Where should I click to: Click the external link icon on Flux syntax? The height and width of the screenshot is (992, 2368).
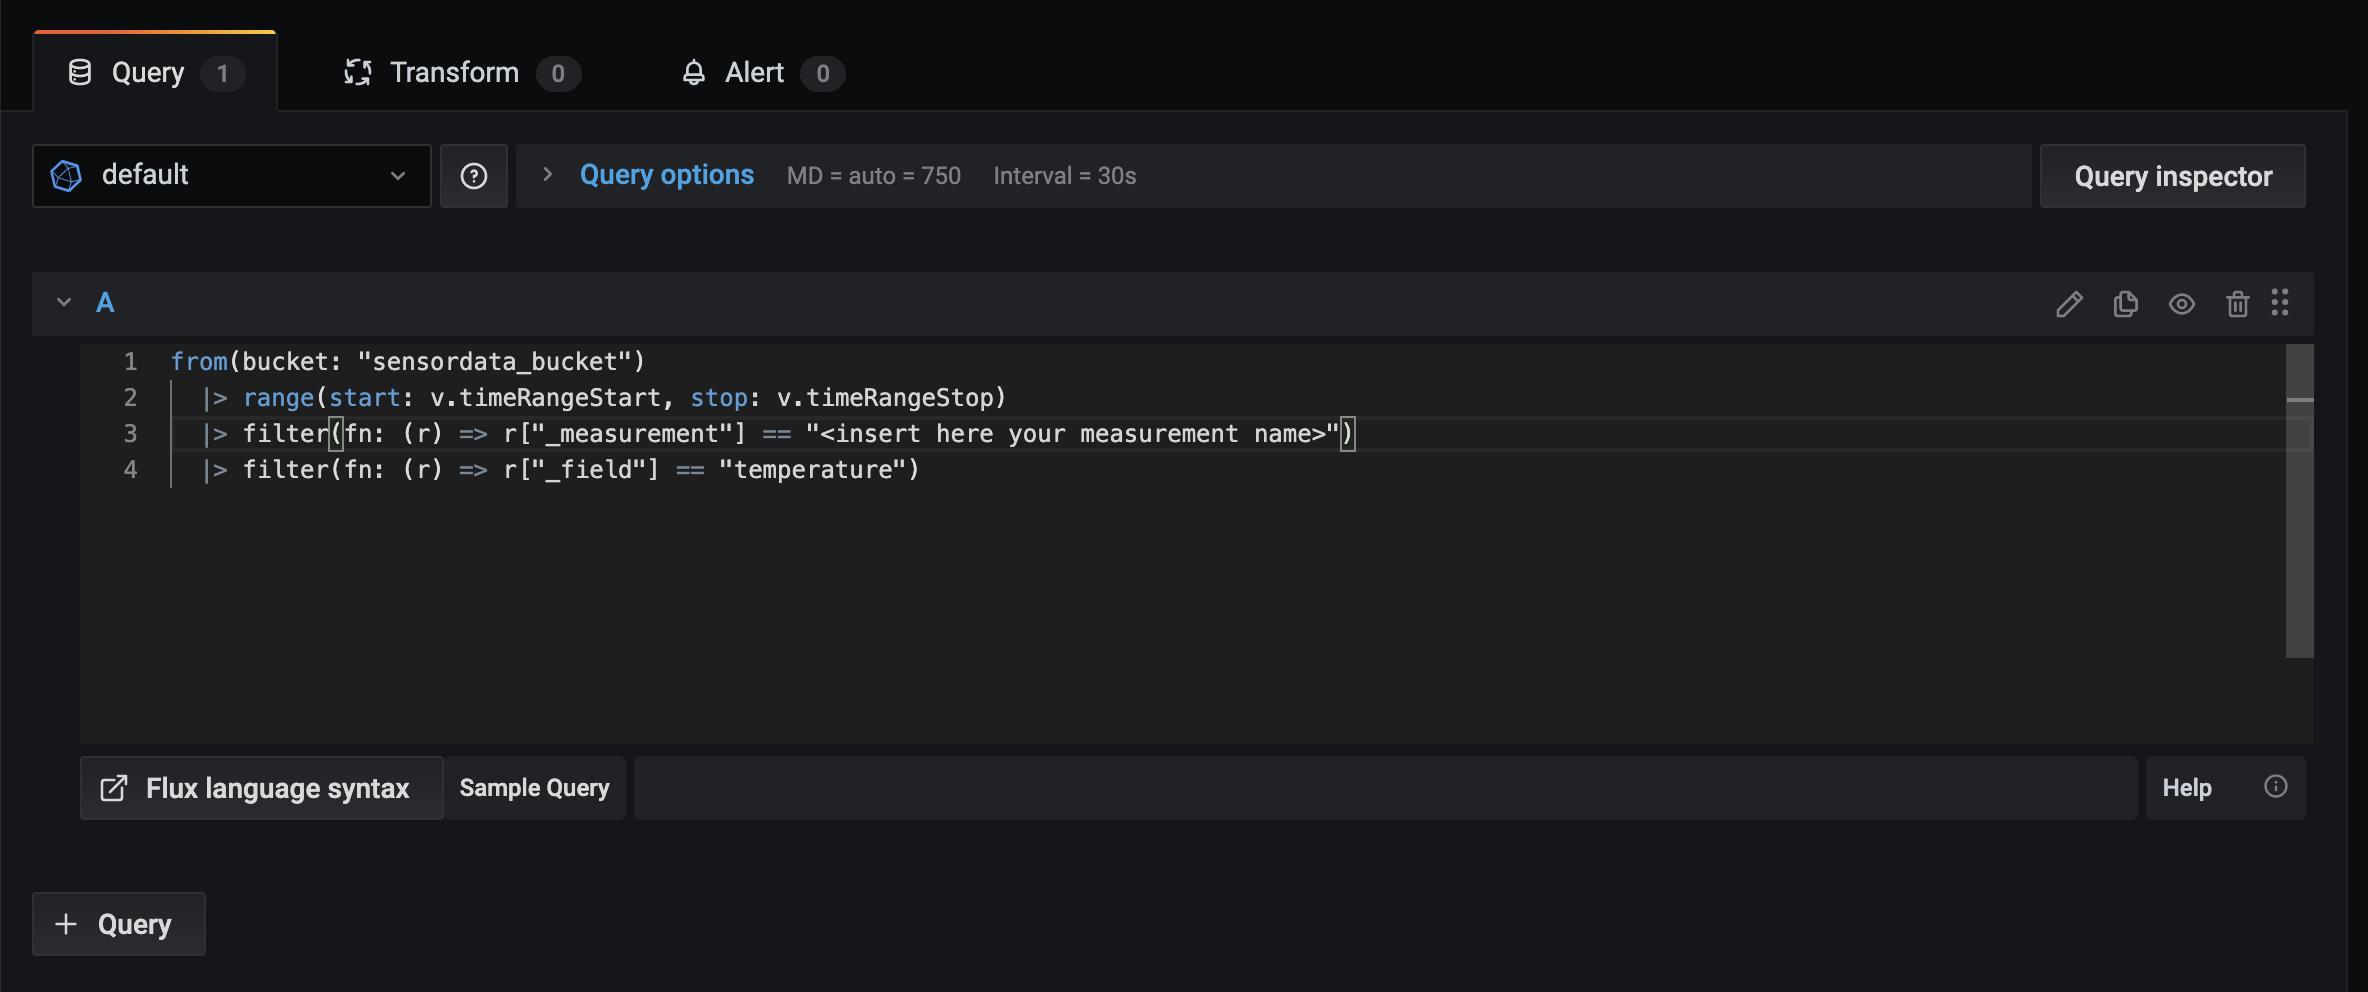[114, 788]
